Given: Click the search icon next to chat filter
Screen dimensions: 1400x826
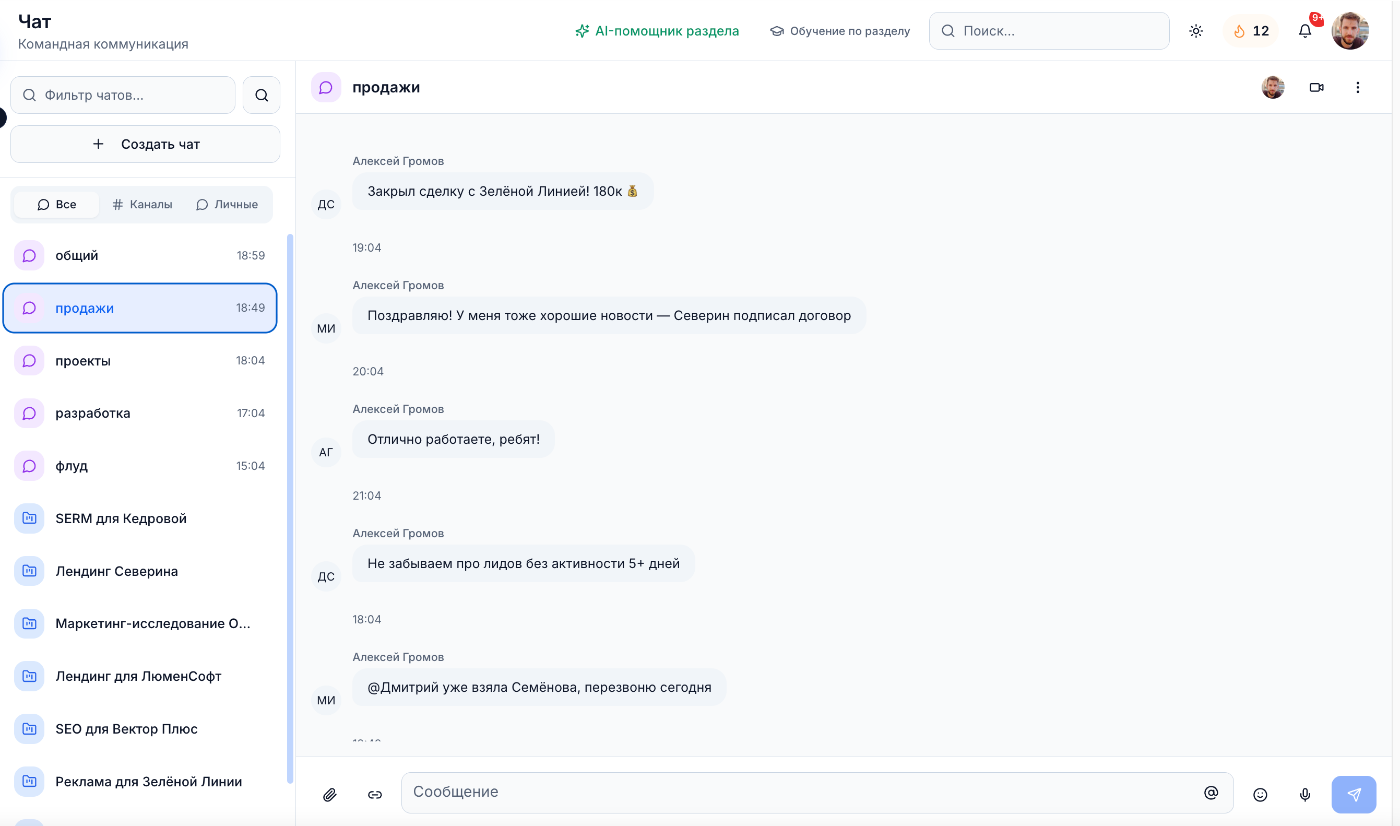Looking at the screenshot, I should click(262, 95).
